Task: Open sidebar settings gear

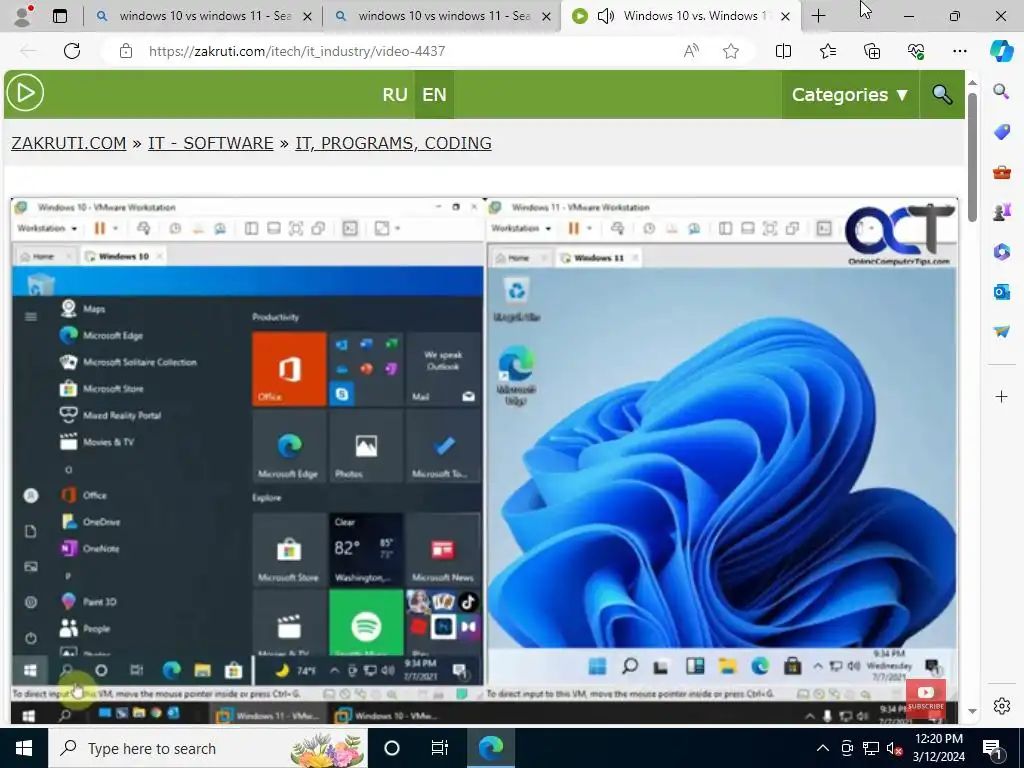Action: (x=1001, y=706)
